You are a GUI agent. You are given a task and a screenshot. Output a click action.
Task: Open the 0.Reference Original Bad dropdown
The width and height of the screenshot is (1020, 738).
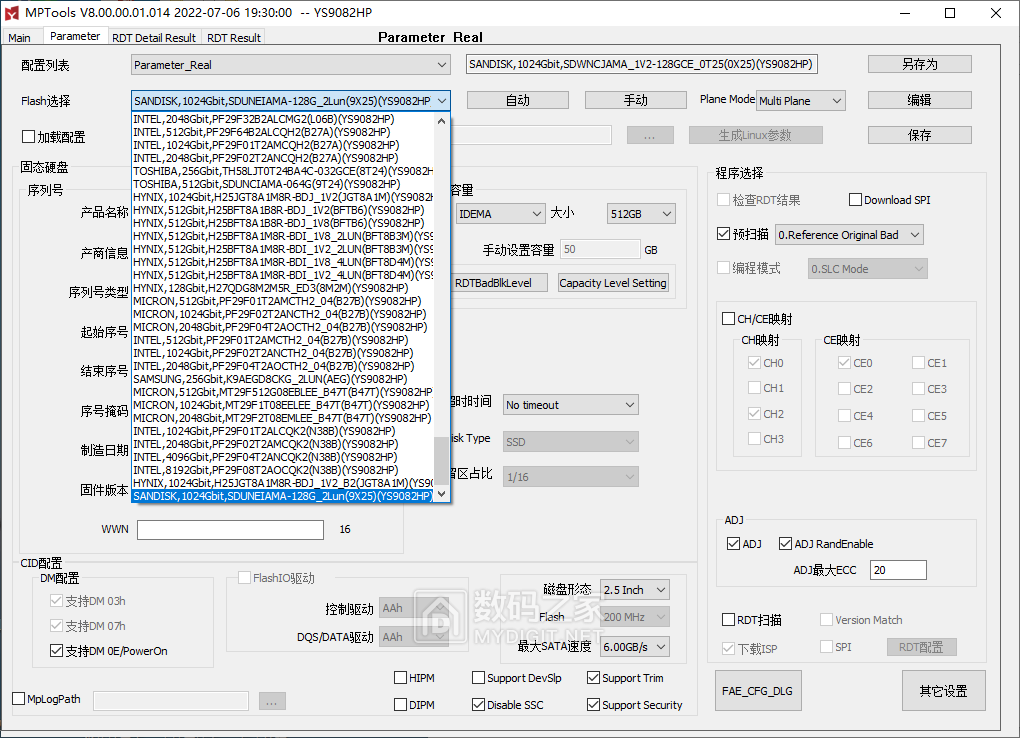click(x=850, y=235)
